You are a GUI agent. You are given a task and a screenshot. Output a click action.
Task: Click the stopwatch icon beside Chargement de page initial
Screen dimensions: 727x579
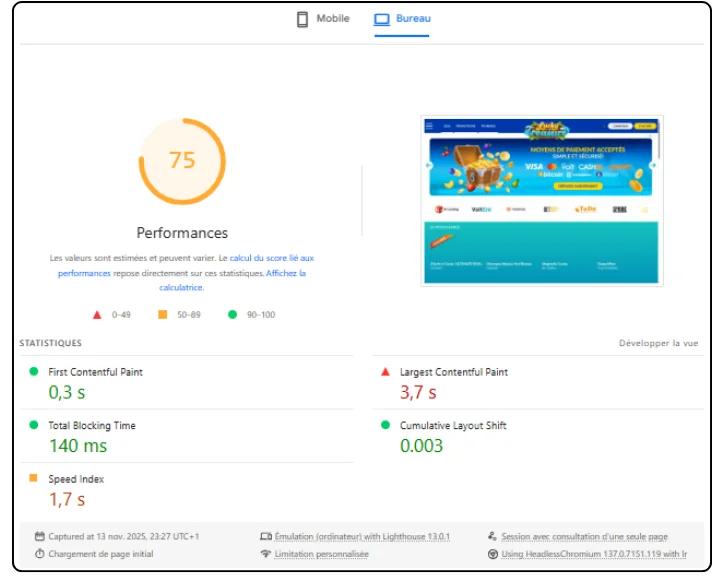click(x=40, y=554)
